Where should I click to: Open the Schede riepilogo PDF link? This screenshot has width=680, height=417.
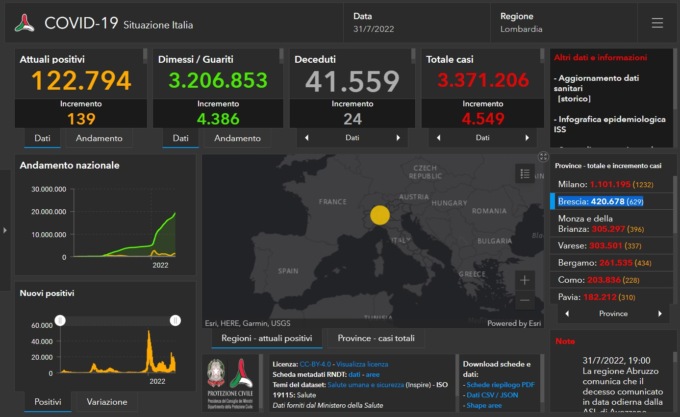click(501, 385)
